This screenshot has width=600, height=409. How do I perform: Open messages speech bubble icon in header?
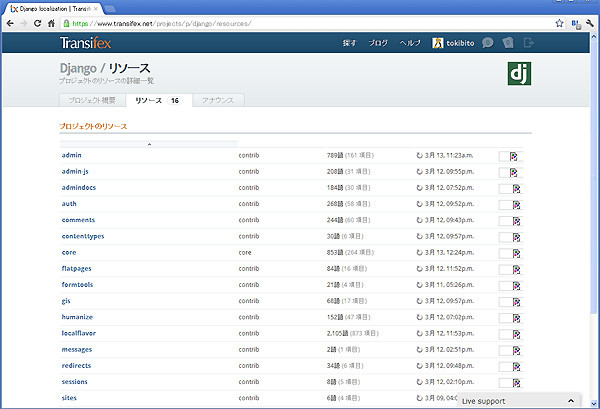pos(488,42)
